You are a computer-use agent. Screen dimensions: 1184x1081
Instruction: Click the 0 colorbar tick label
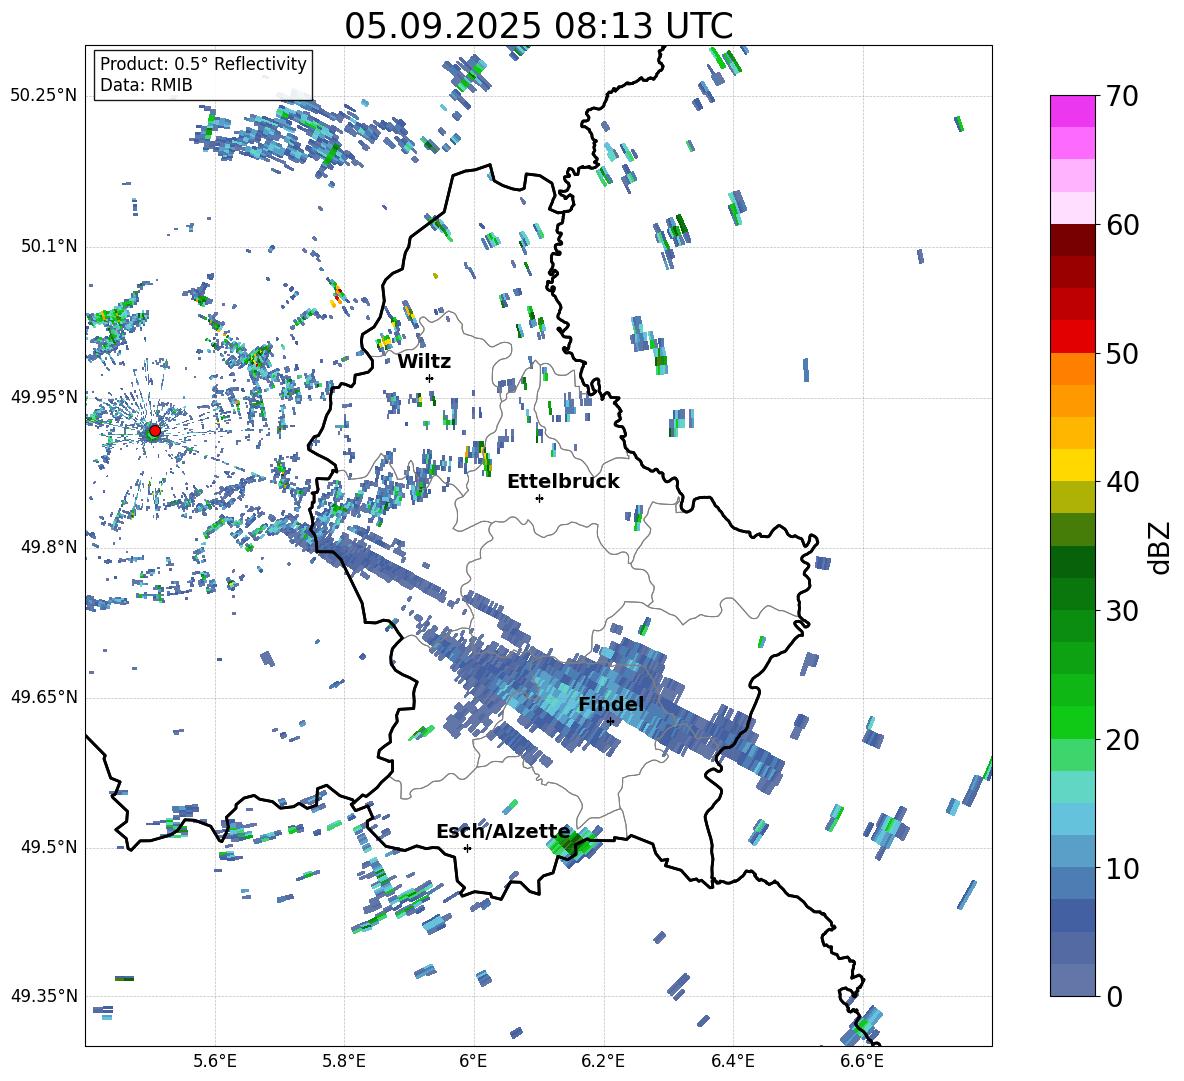tap(1114, 997)
